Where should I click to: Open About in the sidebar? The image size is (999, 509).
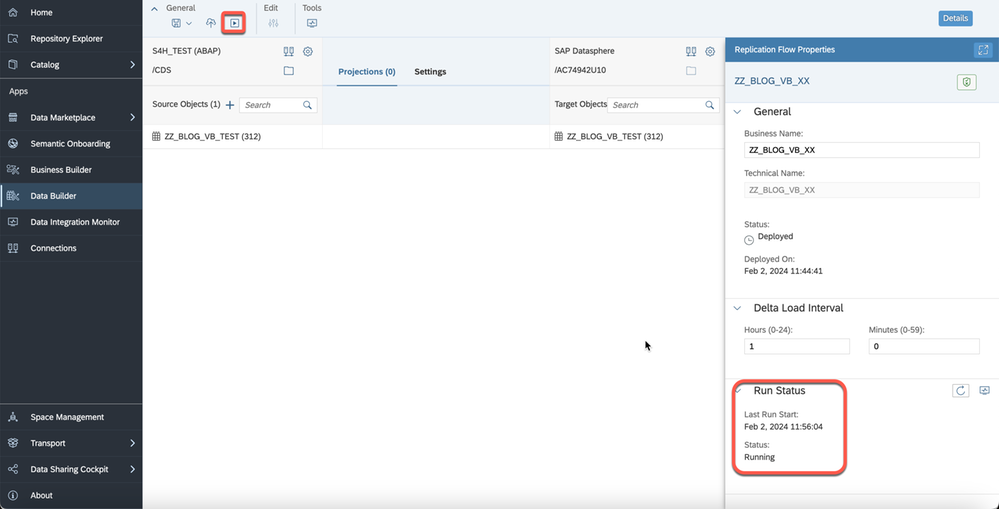[x=71, y=496]
